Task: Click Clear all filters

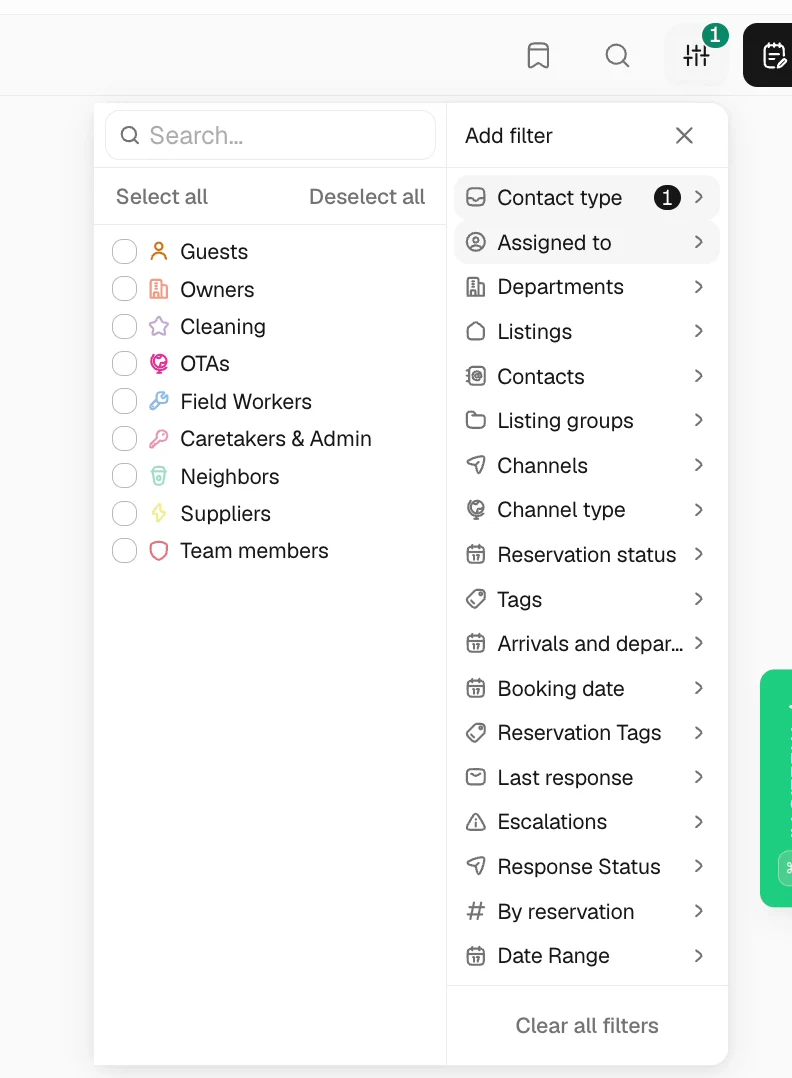Action: [x=587, y=1026]
